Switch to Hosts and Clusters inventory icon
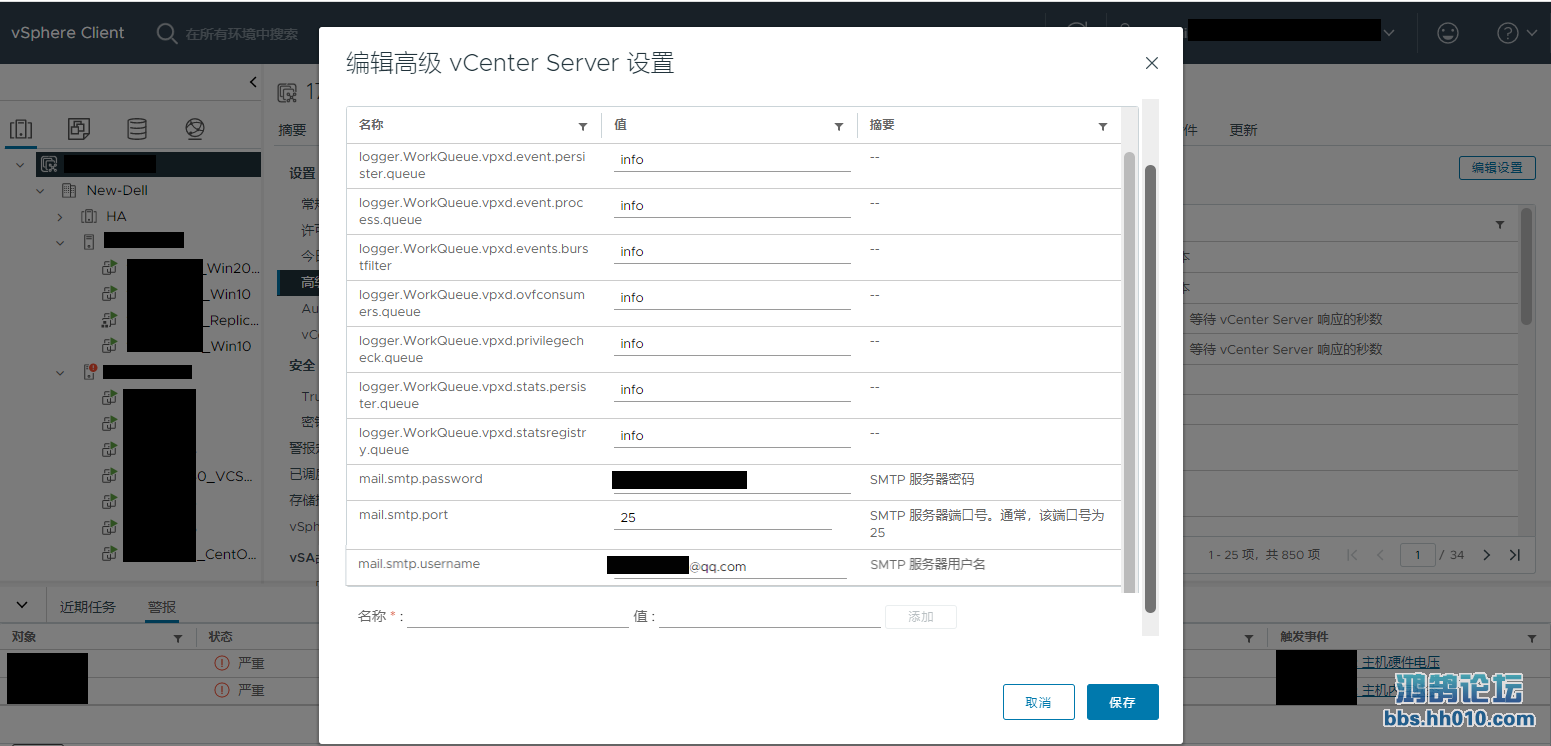Screen dimensions: 1551x746 21,129
